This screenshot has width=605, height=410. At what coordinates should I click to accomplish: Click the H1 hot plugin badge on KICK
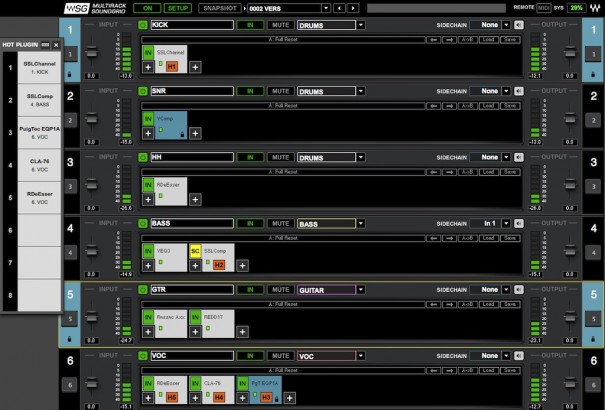click(173, 66)
